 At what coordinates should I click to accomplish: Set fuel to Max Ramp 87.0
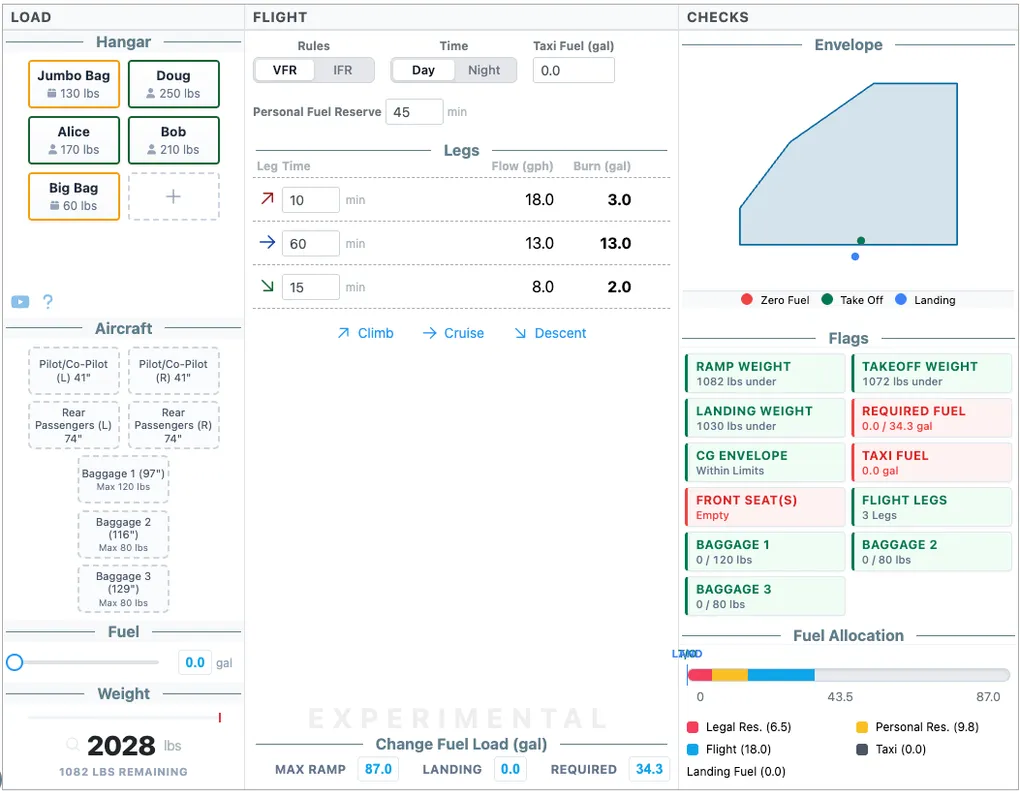(x=378, y=769)
